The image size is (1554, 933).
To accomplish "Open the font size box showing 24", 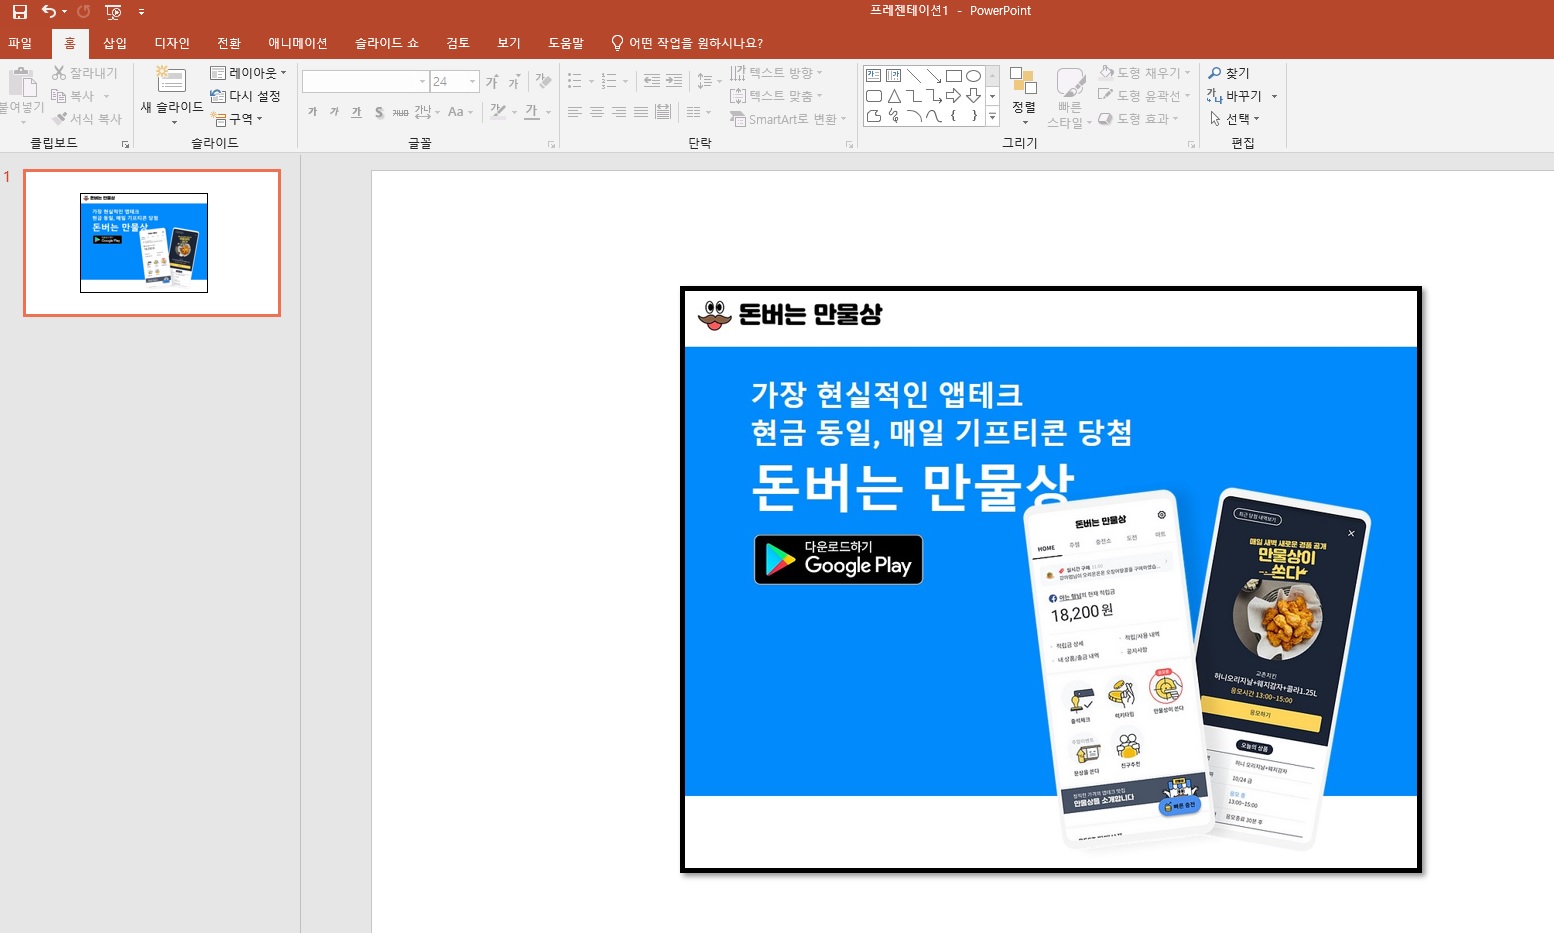I will 455,82.
